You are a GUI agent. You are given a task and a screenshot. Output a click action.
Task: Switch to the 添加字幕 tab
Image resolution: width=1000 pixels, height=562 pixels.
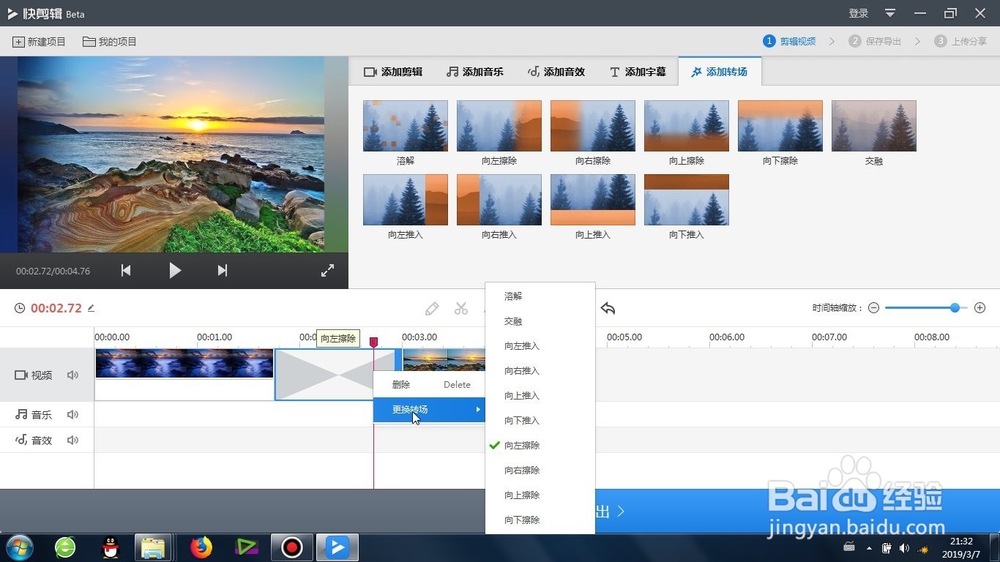pyautogui.click(x=638, y=71)
